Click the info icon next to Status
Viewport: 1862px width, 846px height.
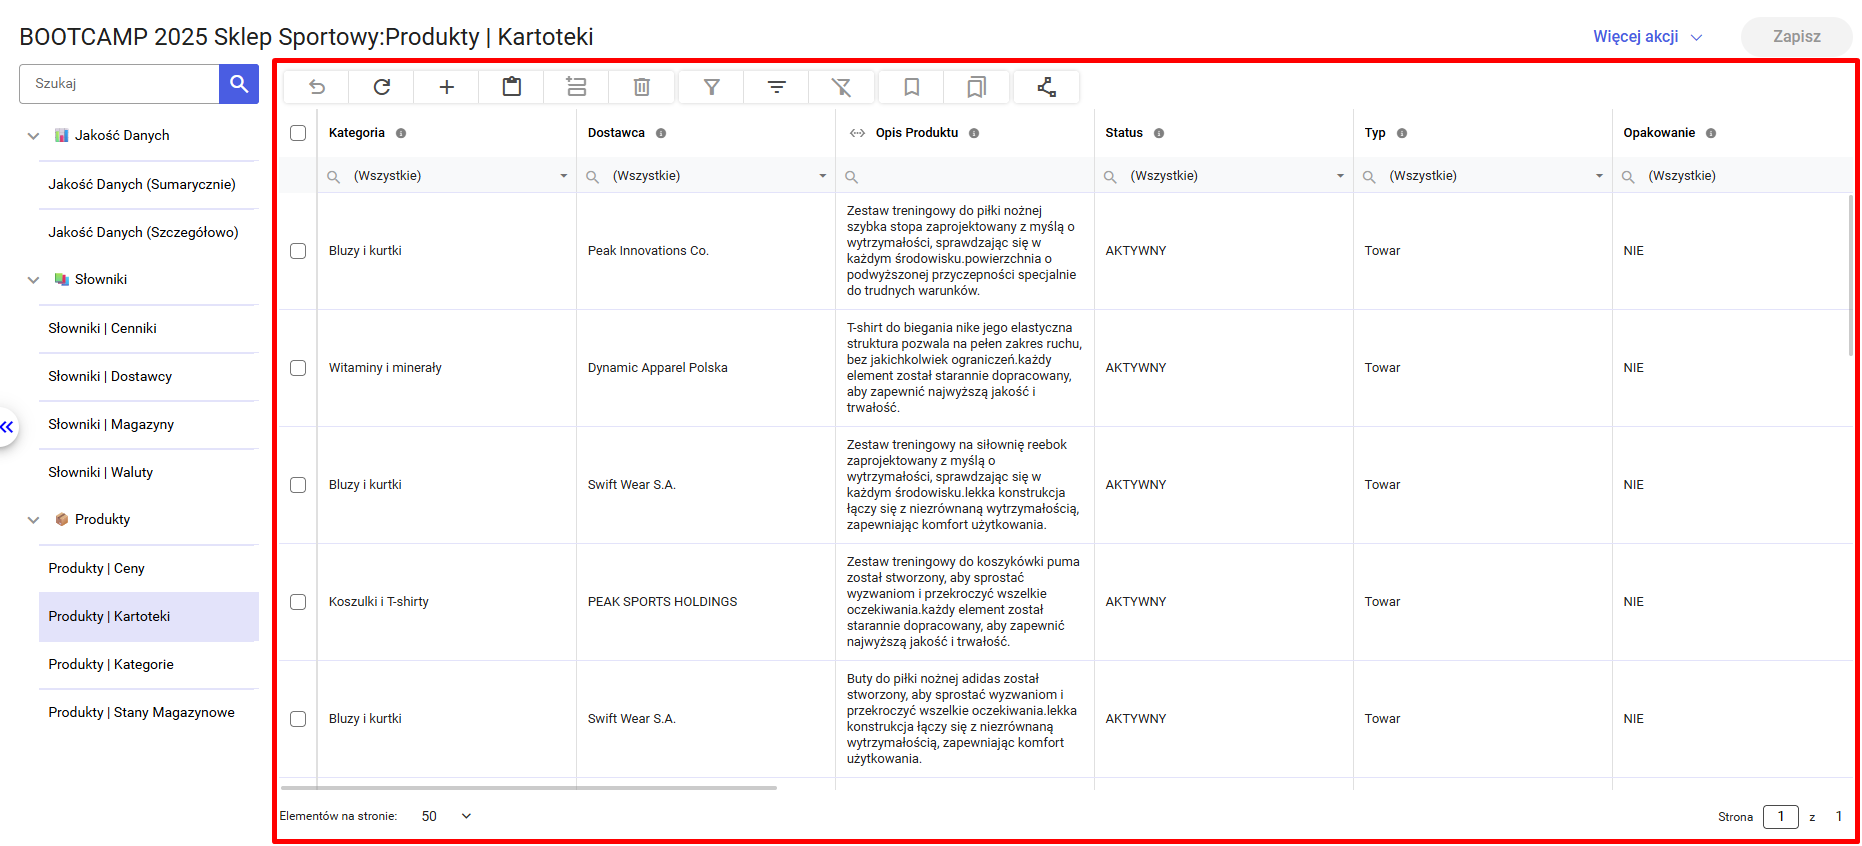click(x=1159, y=133)
